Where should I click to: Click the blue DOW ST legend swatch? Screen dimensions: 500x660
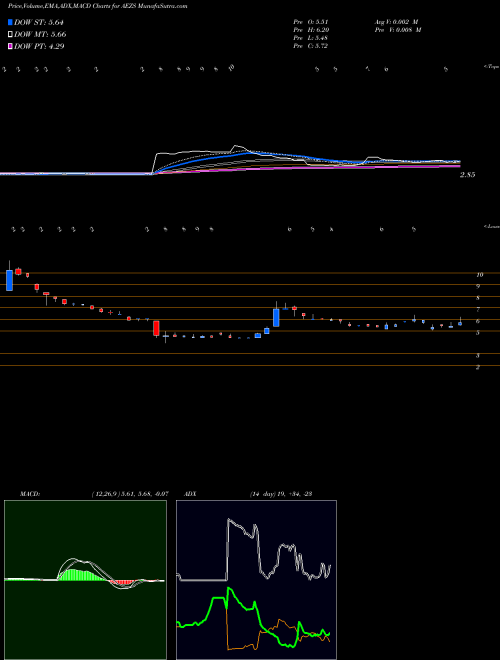click(11, 22)
